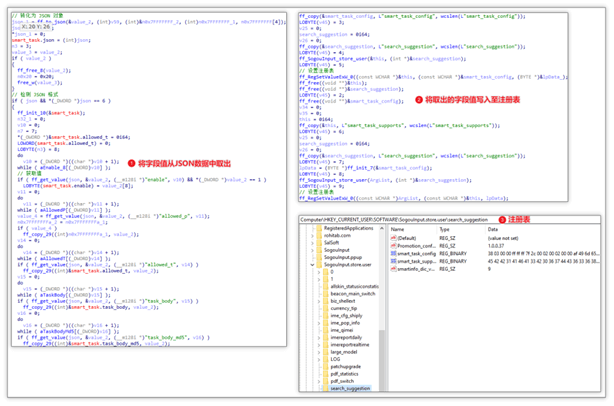Click the SogouInput.ppup folder icon
Viewport: 614px width, 406px height.
coord(319,257)
